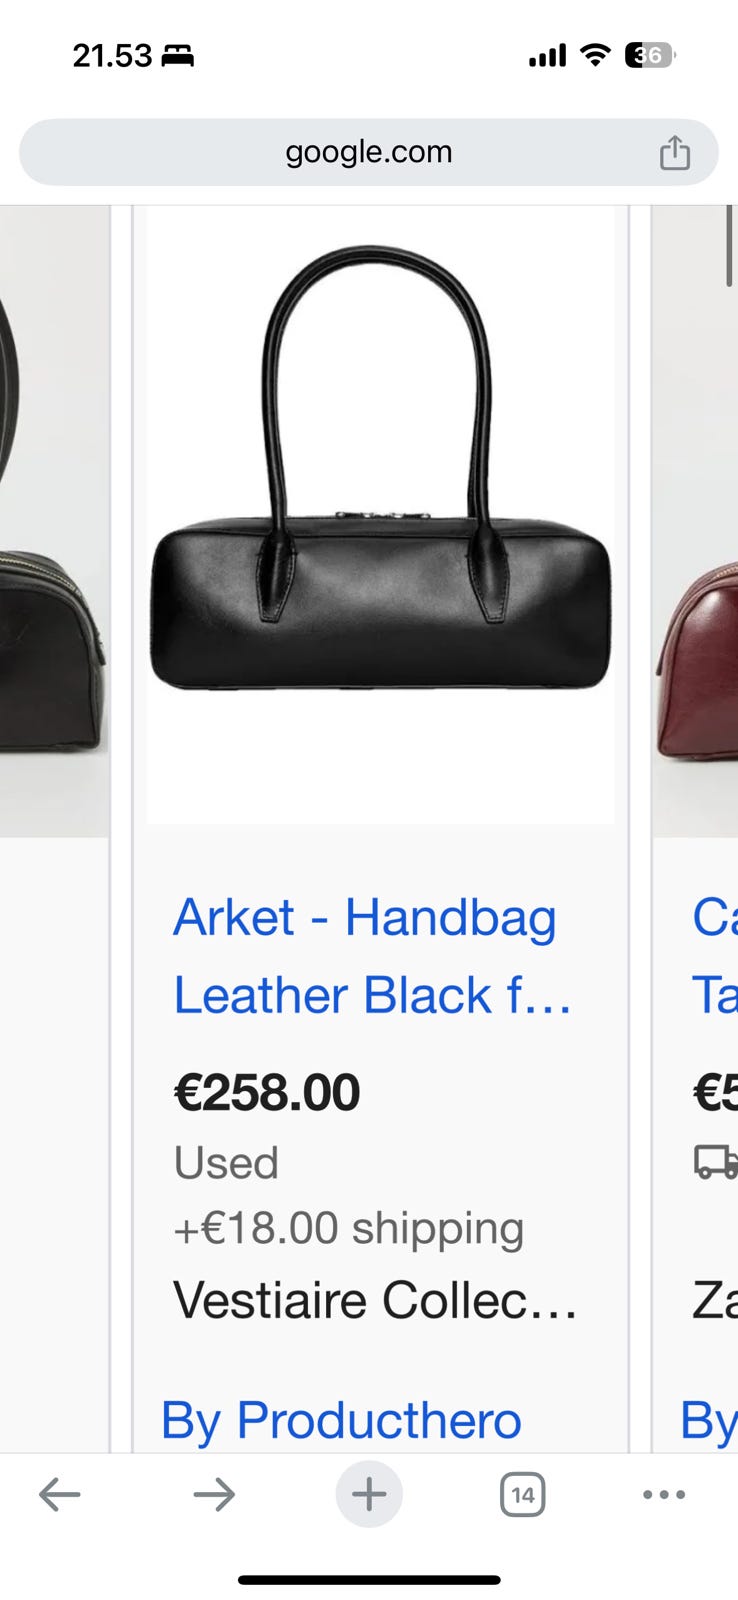This screenshot has width=738, height=1600.
Task: Tap the 21.53 clock in status bar
Action: pyautogui.click(x=112, y=56)
